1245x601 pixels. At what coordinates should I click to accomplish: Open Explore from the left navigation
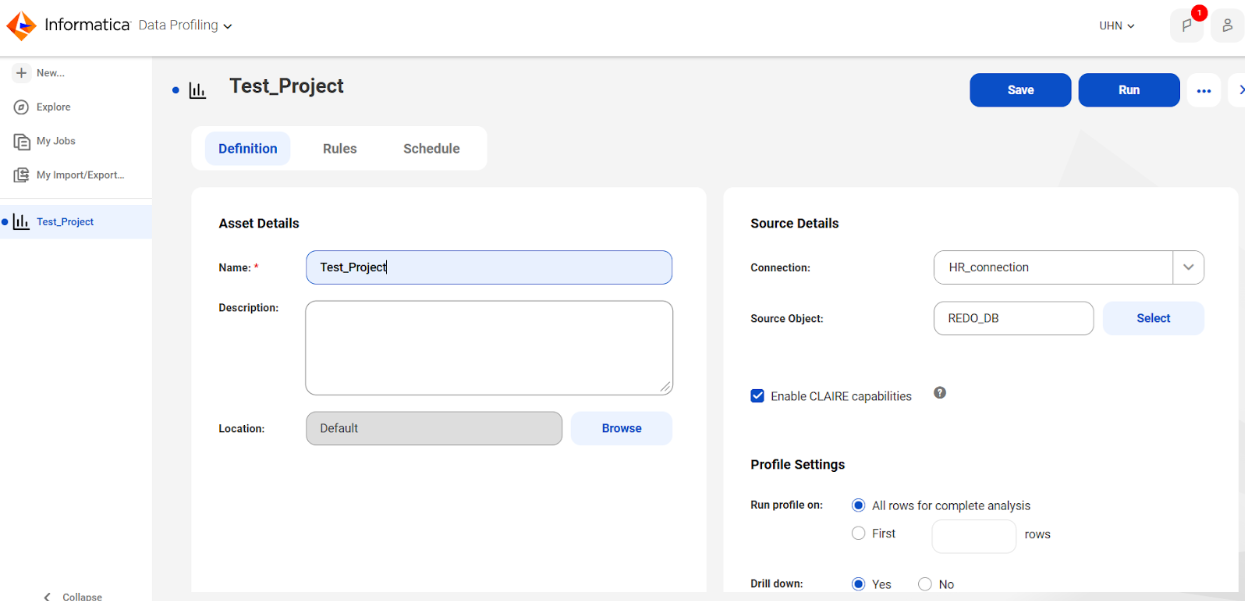(22, 106)
